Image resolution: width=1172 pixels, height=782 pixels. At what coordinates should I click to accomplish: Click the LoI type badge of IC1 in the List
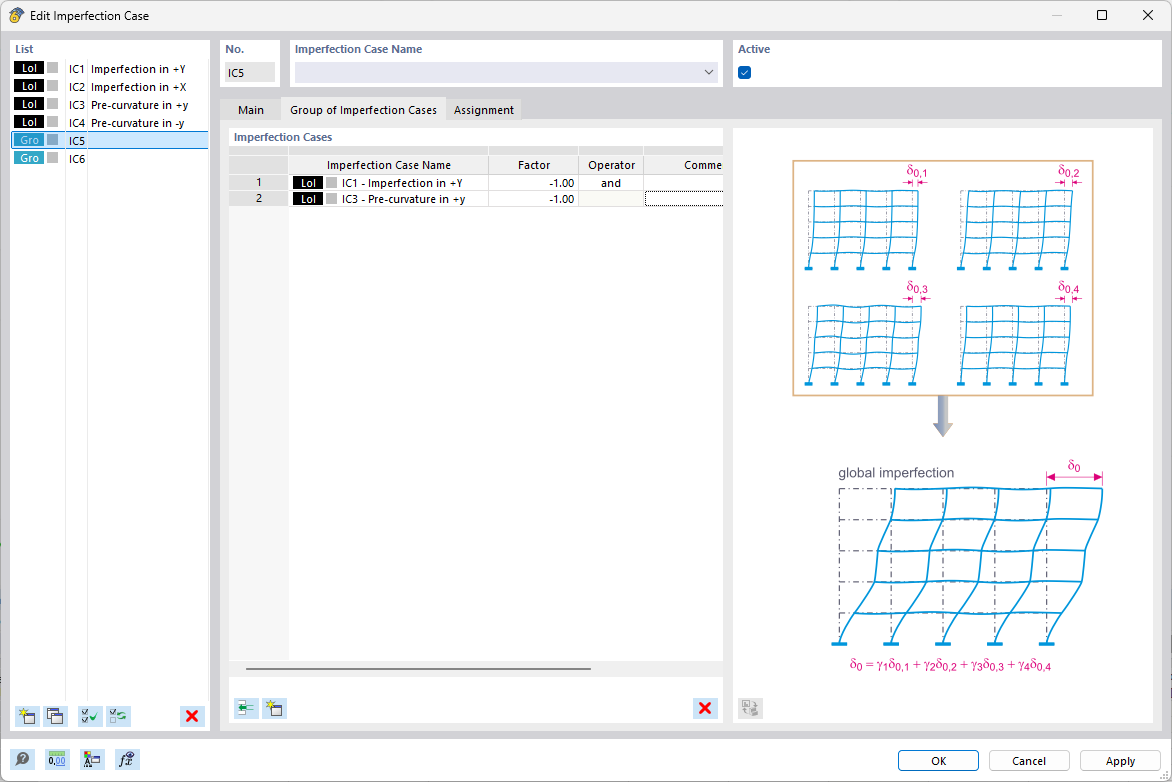pyautogui.click(x=29, y=68)
